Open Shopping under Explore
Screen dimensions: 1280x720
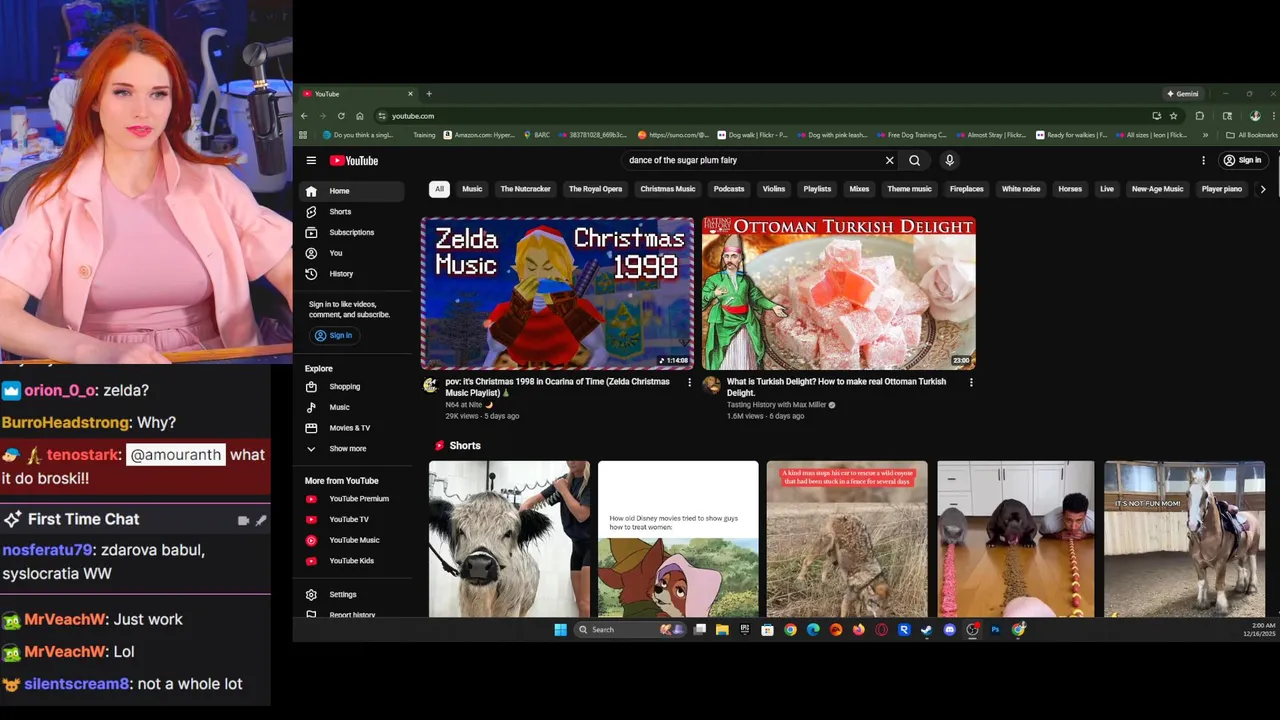(x=352, y=387)
